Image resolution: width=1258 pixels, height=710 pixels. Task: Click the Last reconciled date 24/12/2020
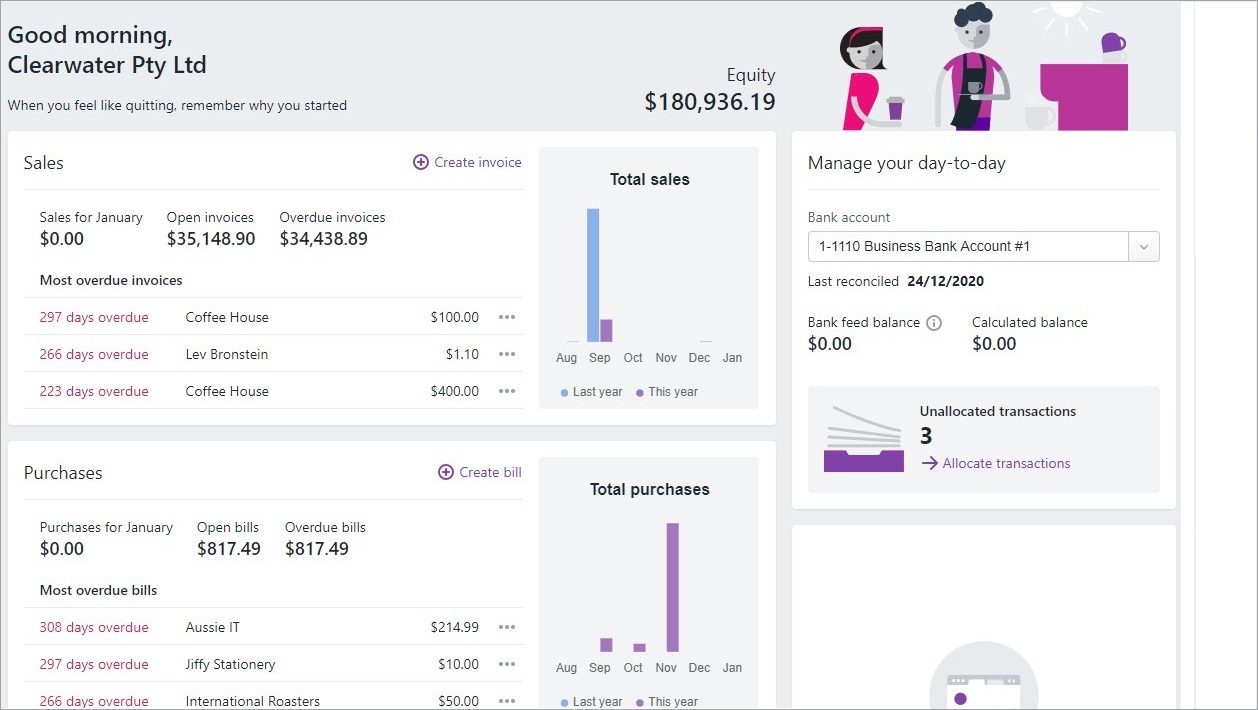pos(946,282)
